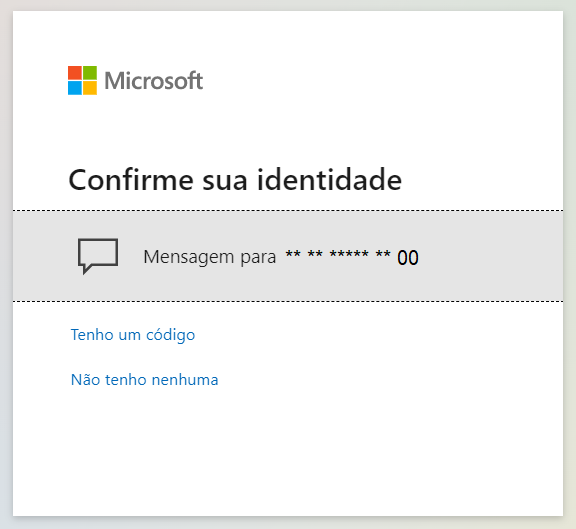The width and height of the screenshot is (576, 529).
Task: Select the masked phone number ending in 00
Action: (x=352, y=257)
